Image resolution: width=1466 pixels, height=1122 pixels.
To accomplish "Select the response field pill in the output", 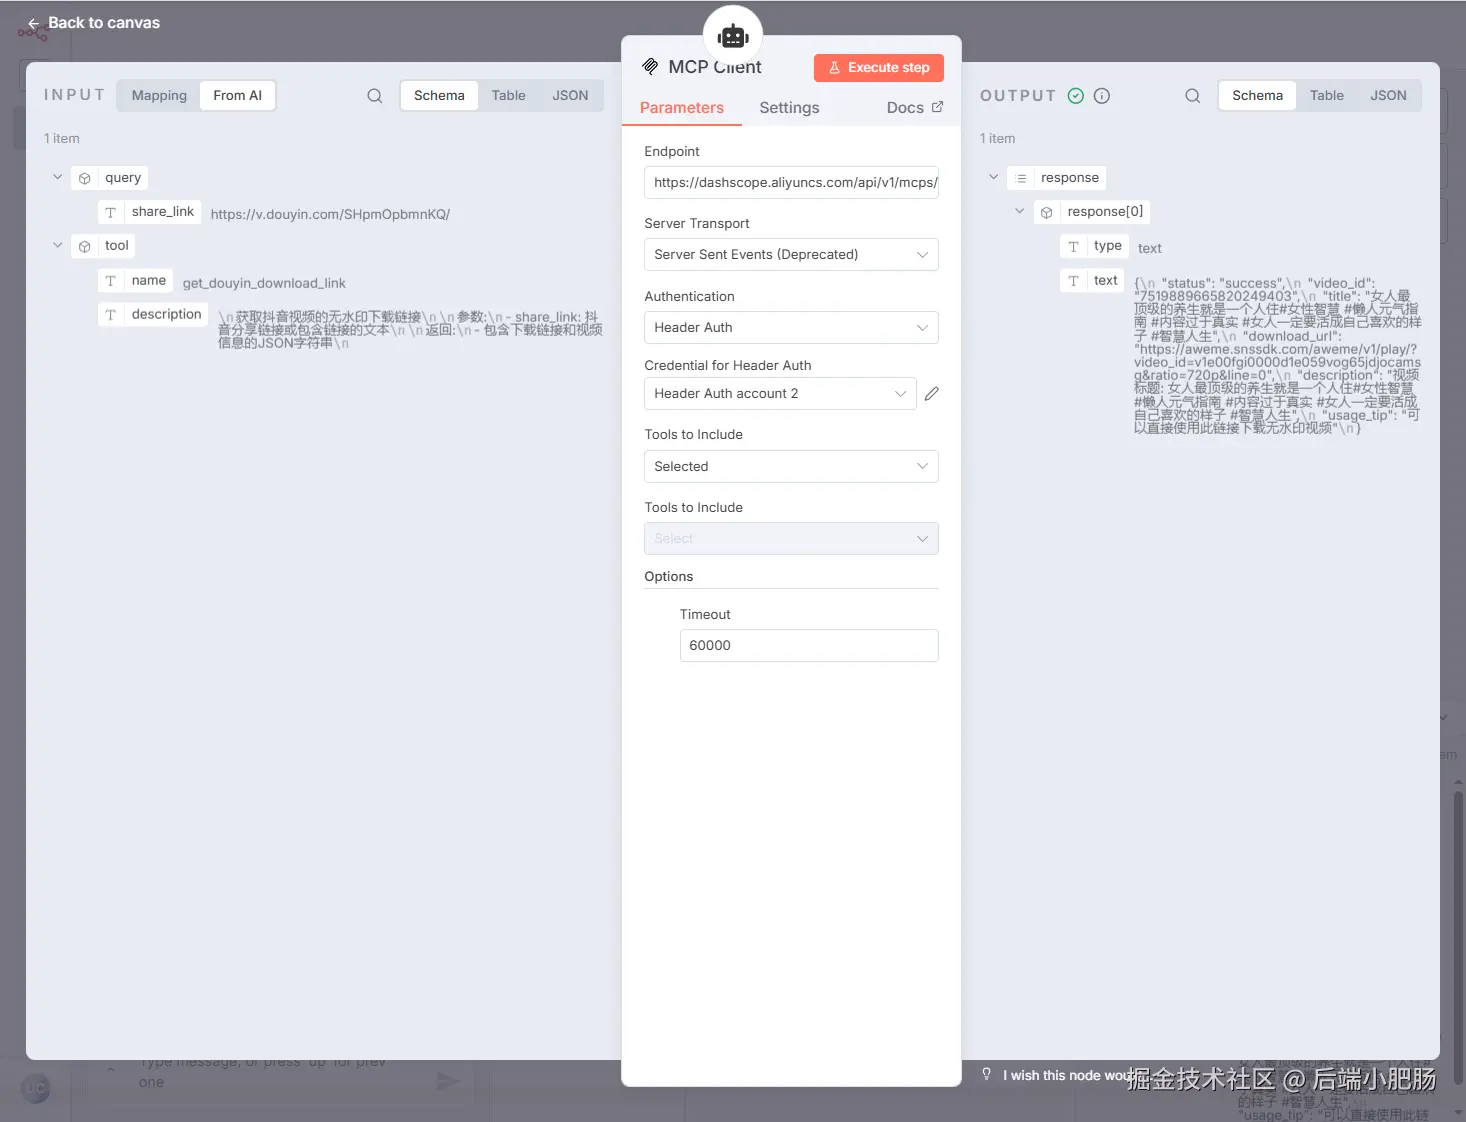I will [1056, 178].
